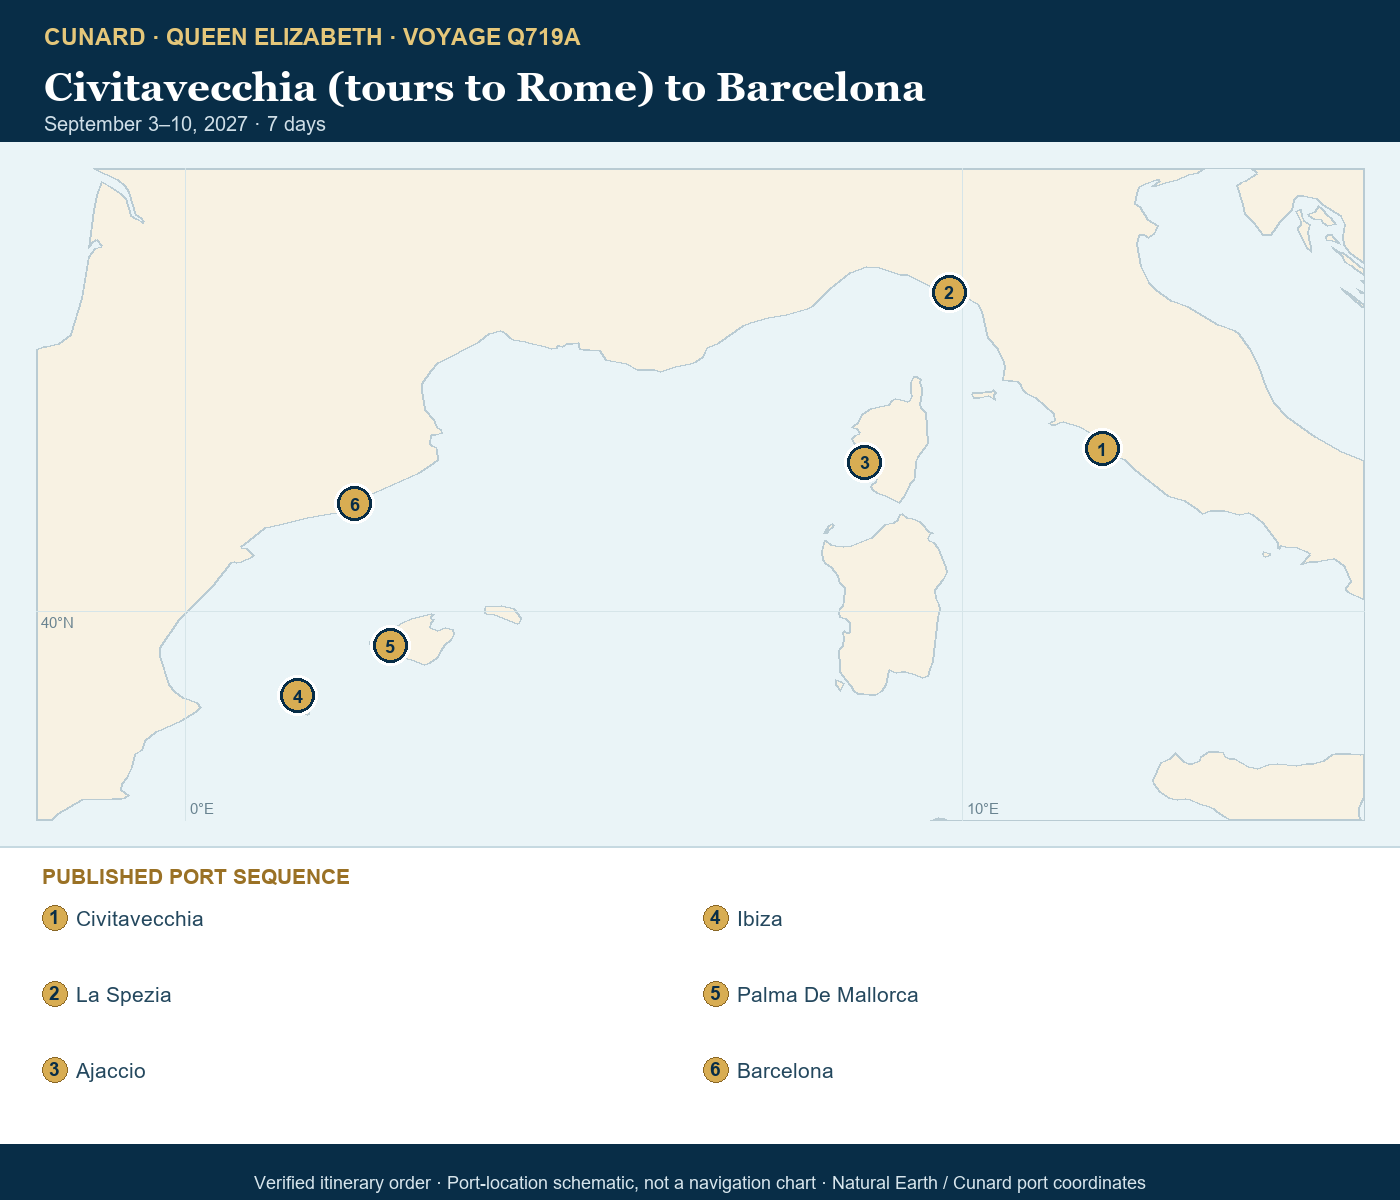Click legend badge 5 beside Palma De Mallorca
1400x1200 pixels.
(x=715, y=994)
